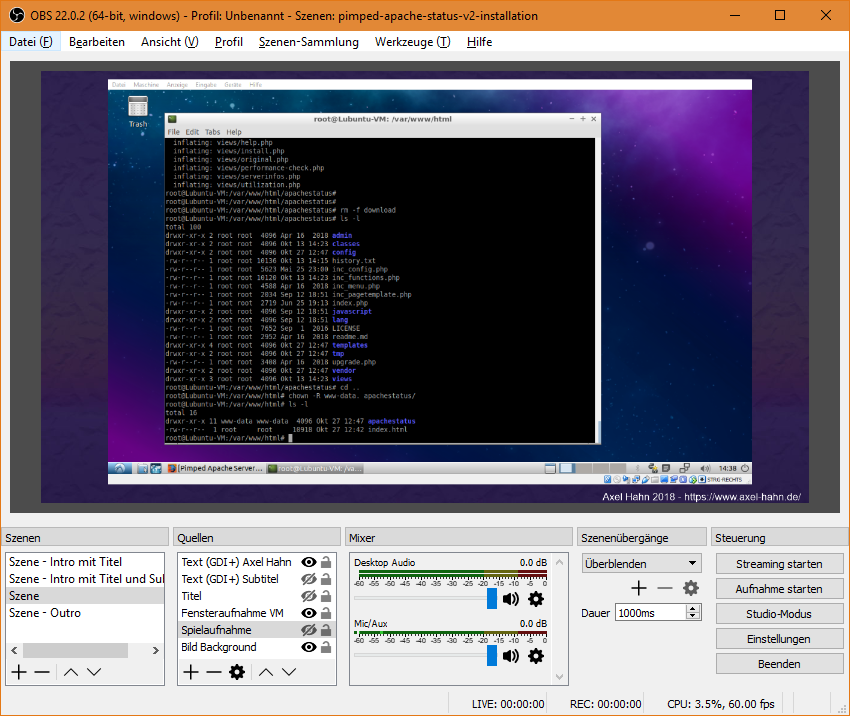Open the Datei menu
The height and width of the screenshot is (716, 850).
pos(31,42)
